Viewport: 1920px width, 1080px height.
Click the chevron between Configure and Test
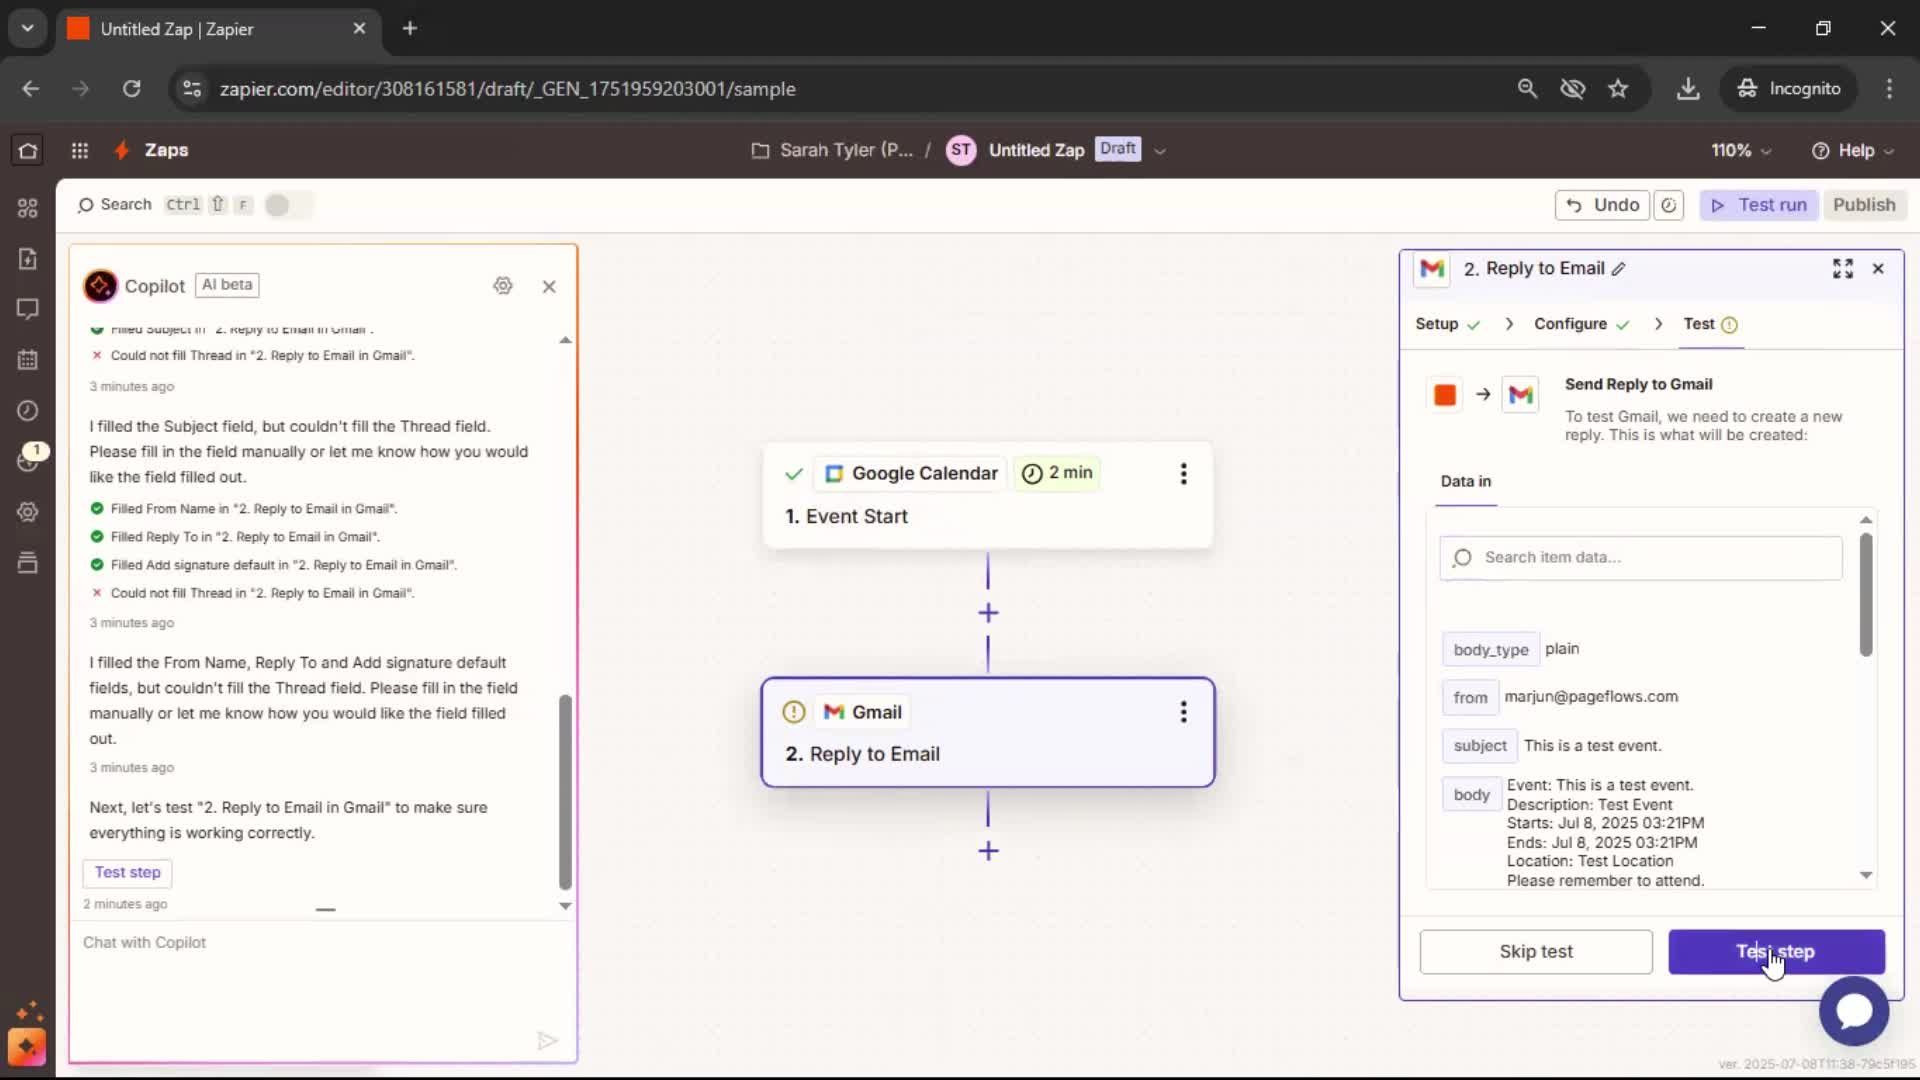tap(1658, 324)
